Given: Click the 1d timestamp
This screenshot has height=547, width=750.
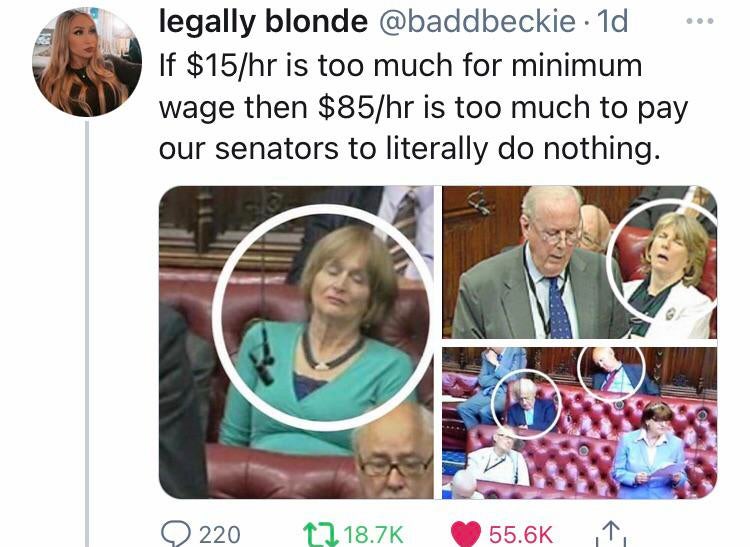Looking at the screenshot, I should click(613, 22).
